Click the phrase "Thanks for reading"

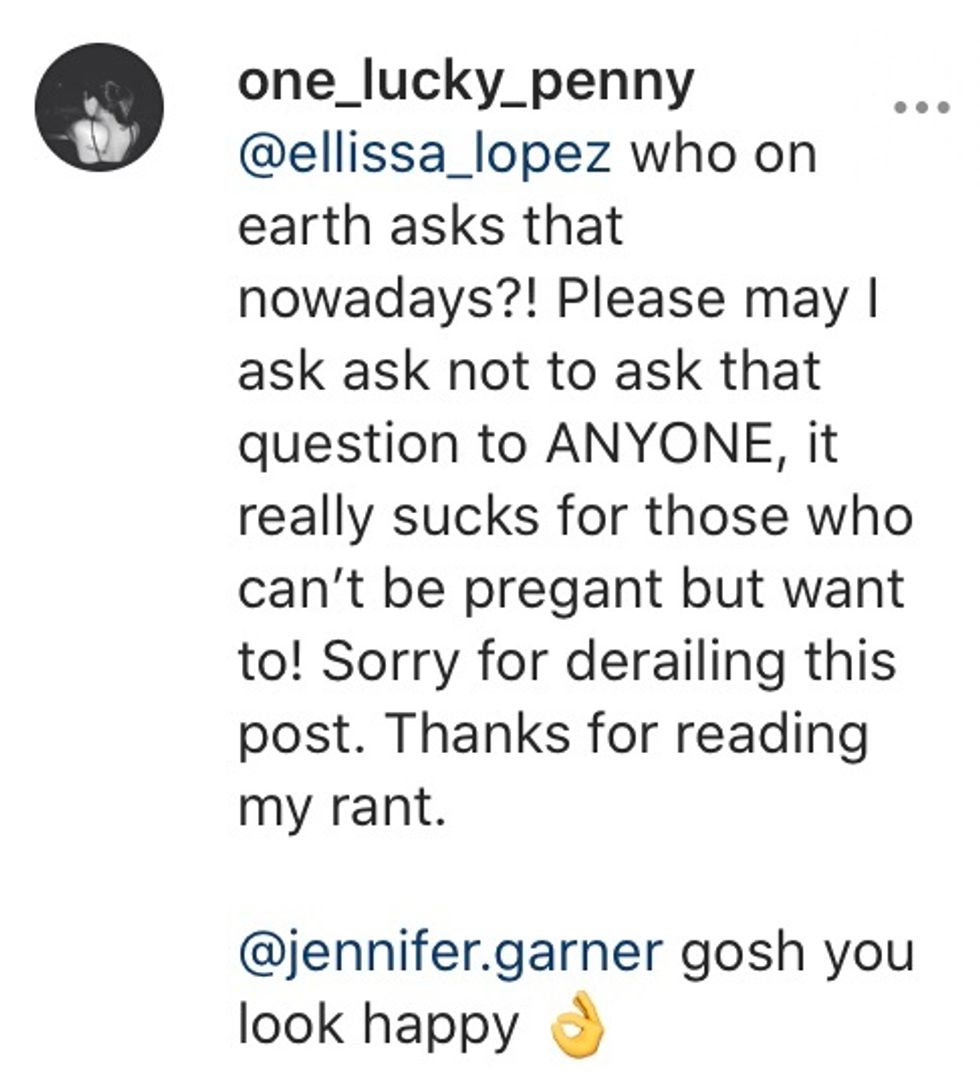(x=627, y=734)
